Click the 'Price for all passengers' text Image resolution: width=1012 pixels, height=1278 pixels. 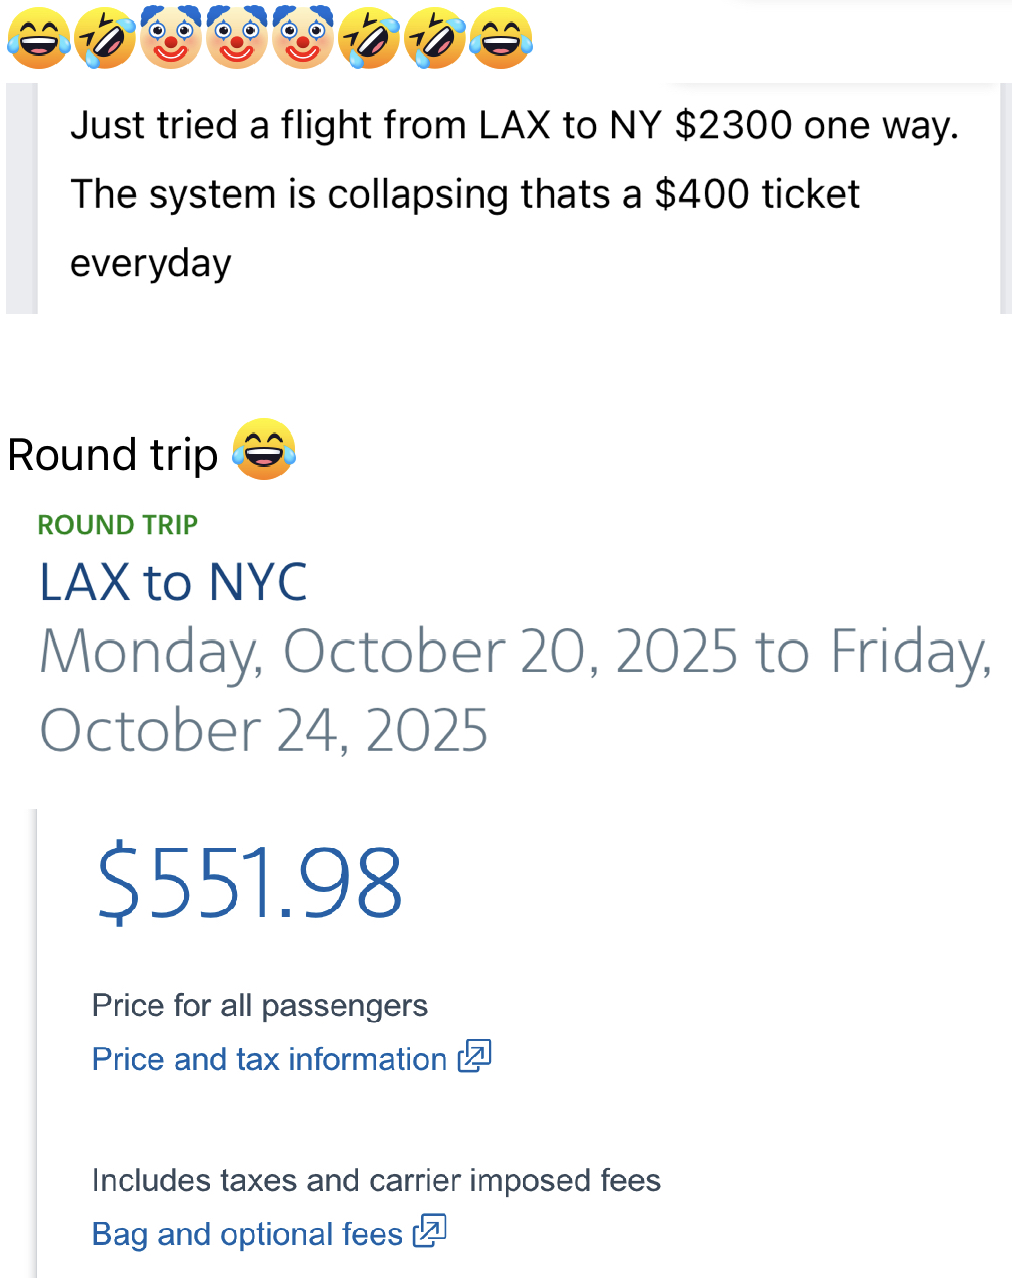(x=259, y=1005)
